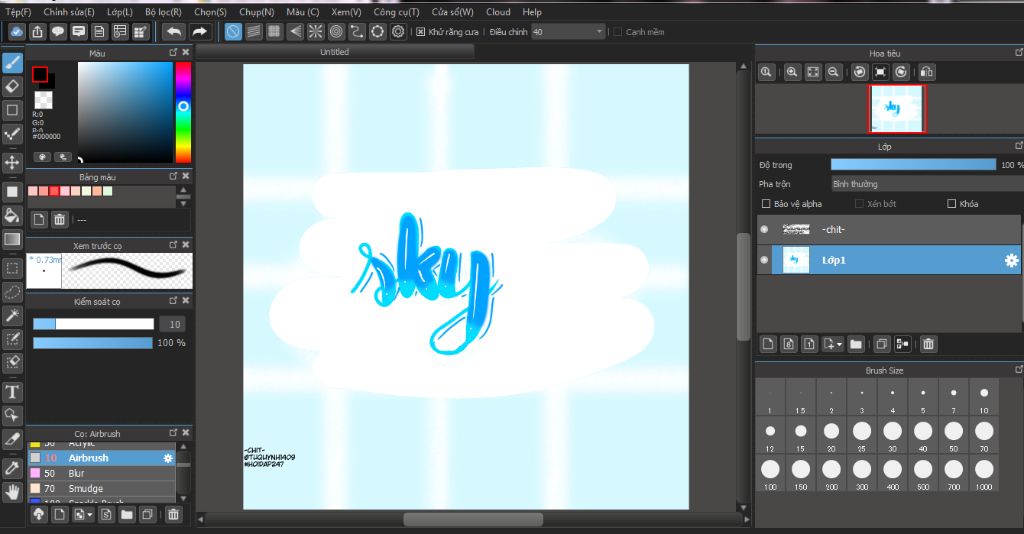The width and height of the screenshot is (1024, 534).
Task: Add new layer folder icon
Action: click(856, 343)
